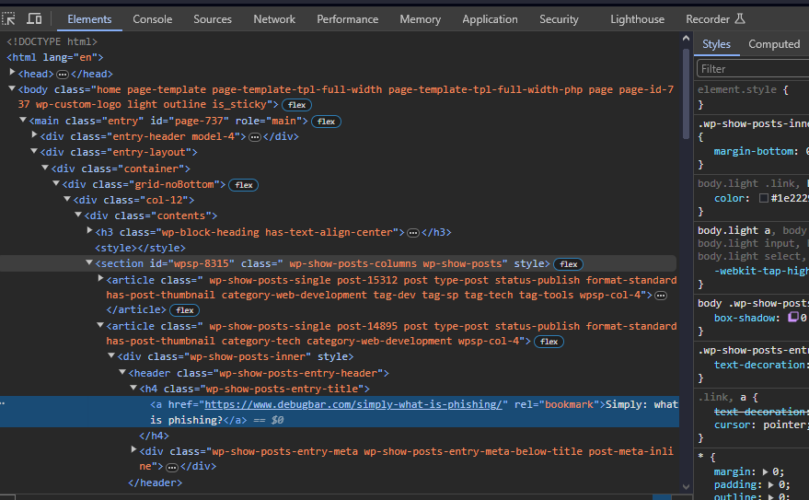Open the Lighthouse tab
The height and width of the screenshot is (500, 809).
[x=637, y=19]
